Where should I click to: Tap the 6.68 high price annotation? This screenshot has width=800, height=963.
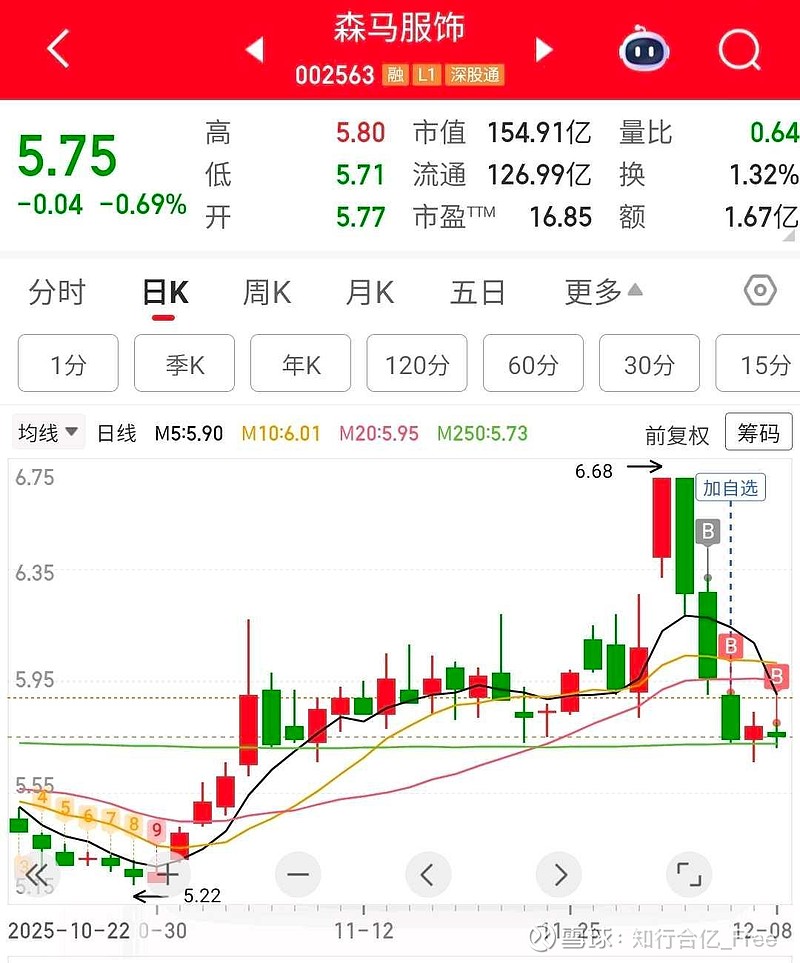(594, 471)
